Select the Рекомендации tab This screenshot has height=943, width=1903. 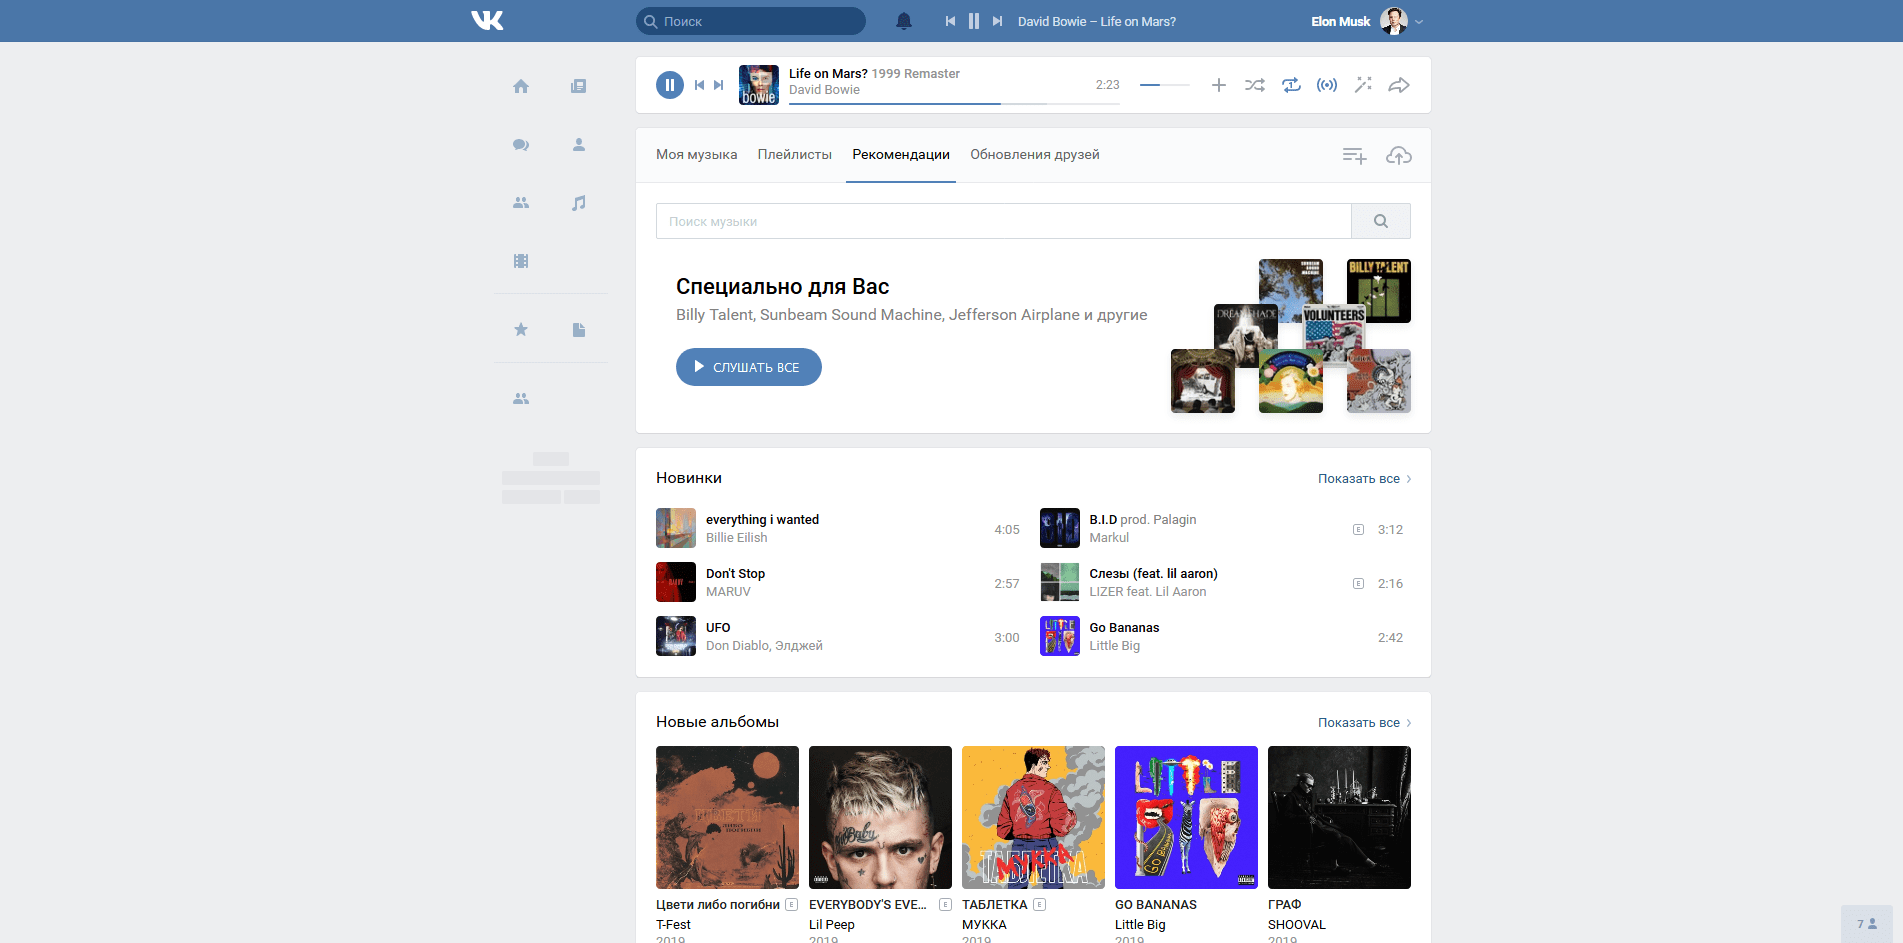[901, 155]
